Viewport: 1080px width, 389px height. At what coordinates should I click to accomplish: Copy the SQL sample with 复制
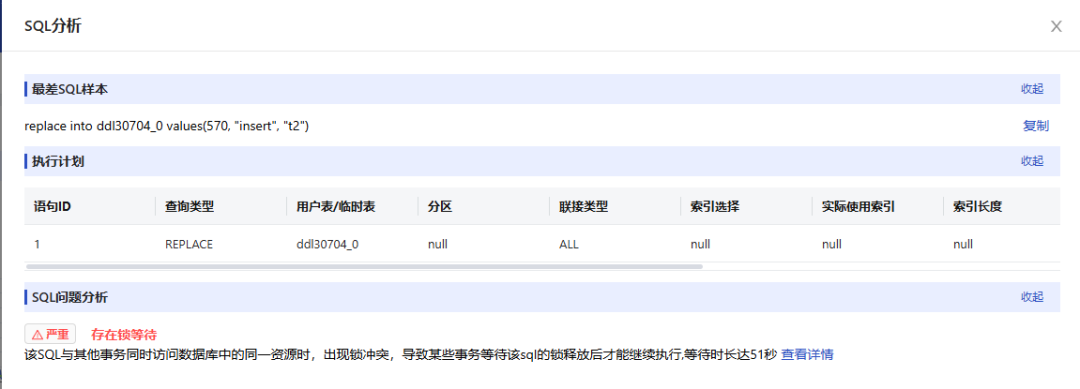pyautogui.click(x=1036, y=126)
